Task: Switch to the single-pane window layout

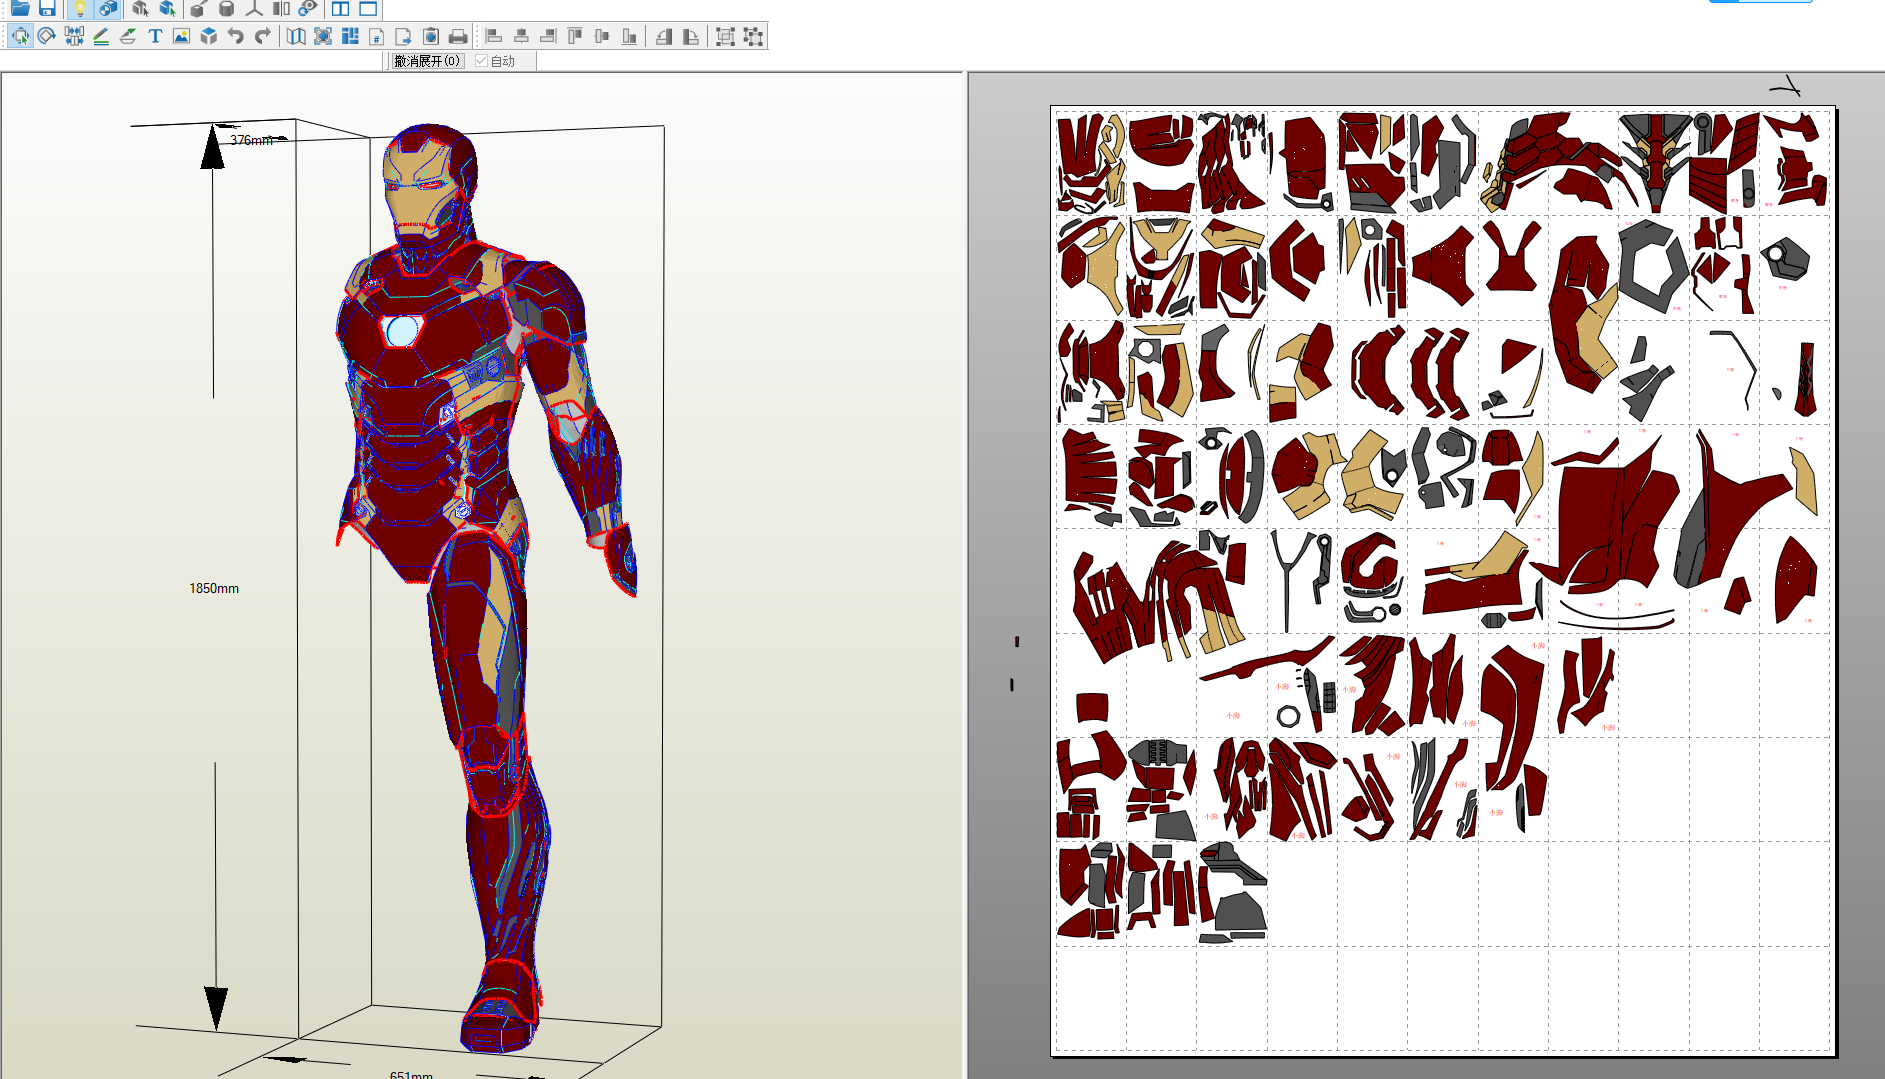Action: pos(368,8)
